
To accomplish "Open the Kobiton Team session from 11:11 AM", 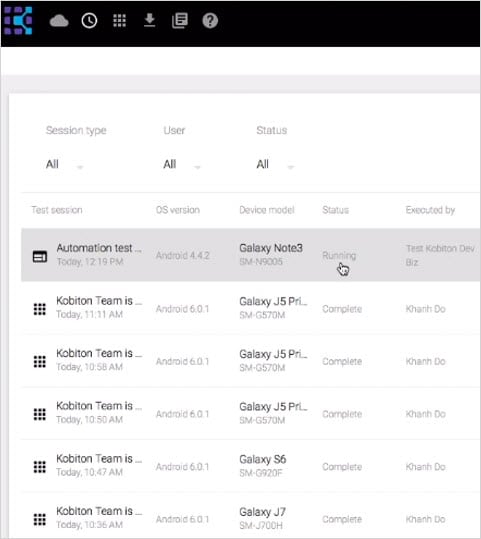I will (x=99, y=301).
